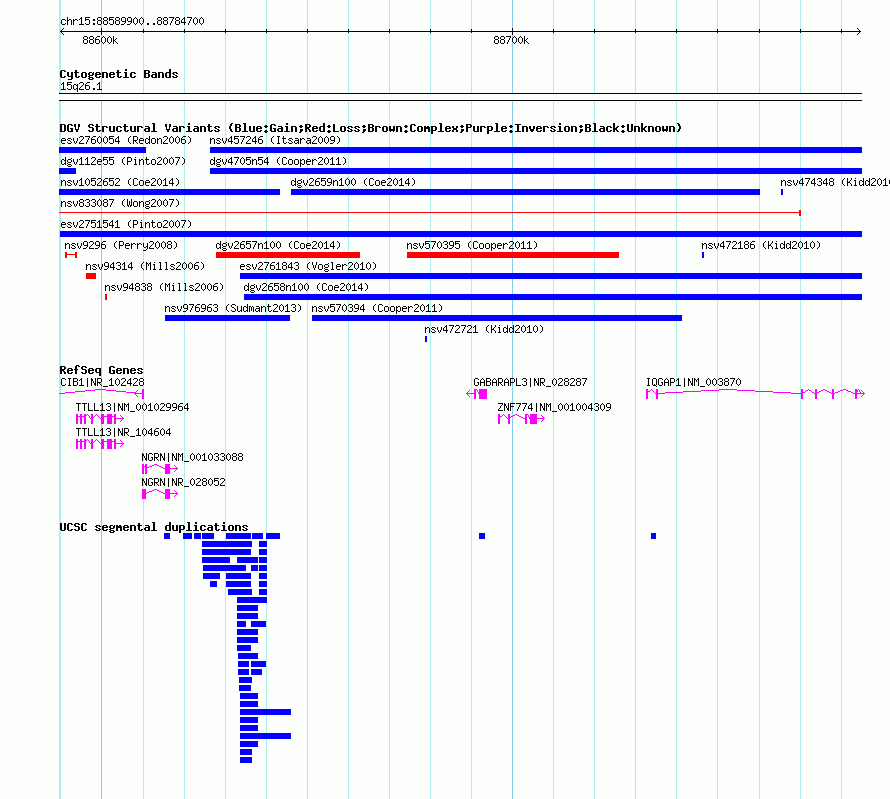890x799 pixels.
Task: Click the GABARAPL3 gene exon glyph
Action: point(477,394)
